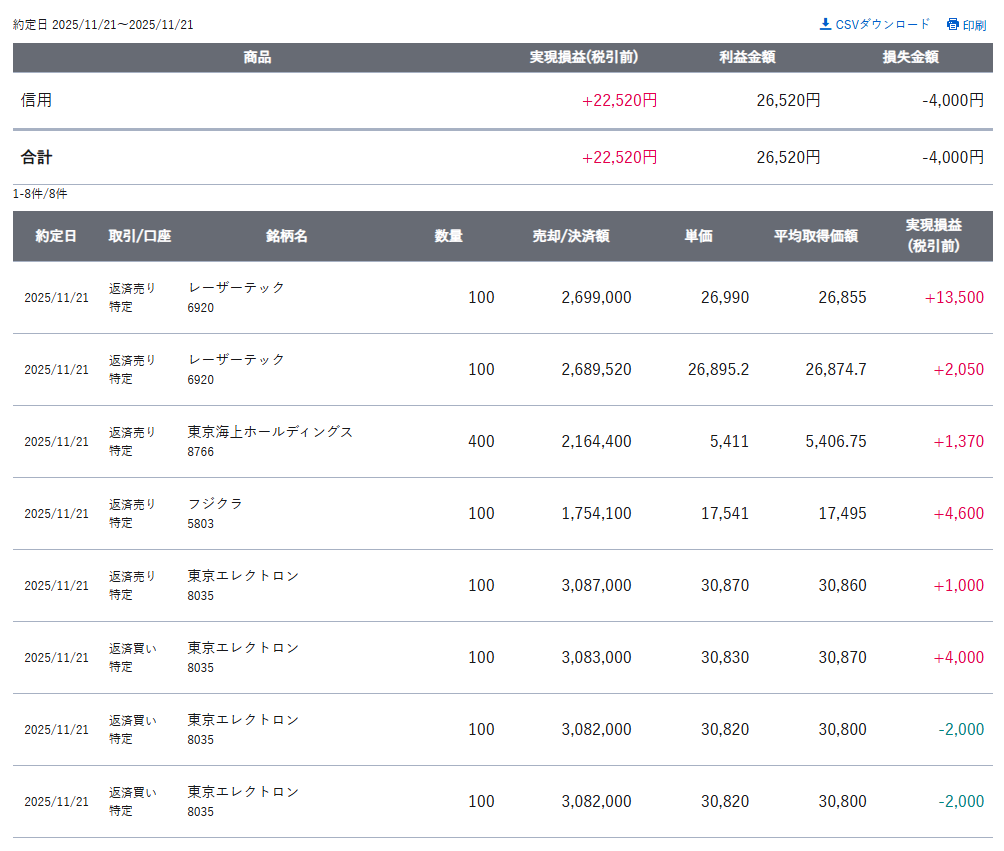The height and width of the screenshot is (851, 1004).
Task: Select 東京海上ホールディングス stock name
Action: coord(270,432)
